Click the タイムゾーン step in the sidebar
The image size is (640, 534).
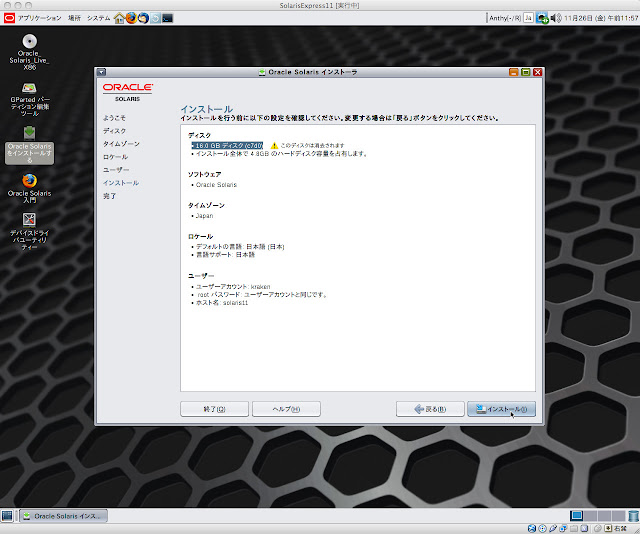pyautogui.click(x=121, y=144)
